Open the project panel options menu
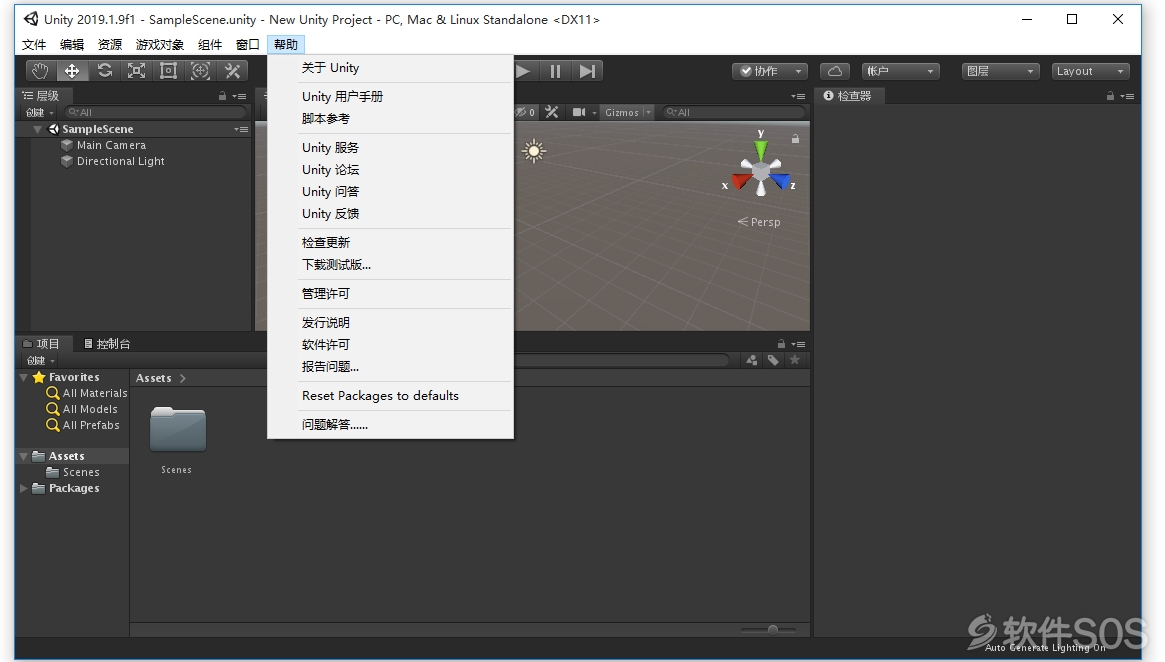 799,344
